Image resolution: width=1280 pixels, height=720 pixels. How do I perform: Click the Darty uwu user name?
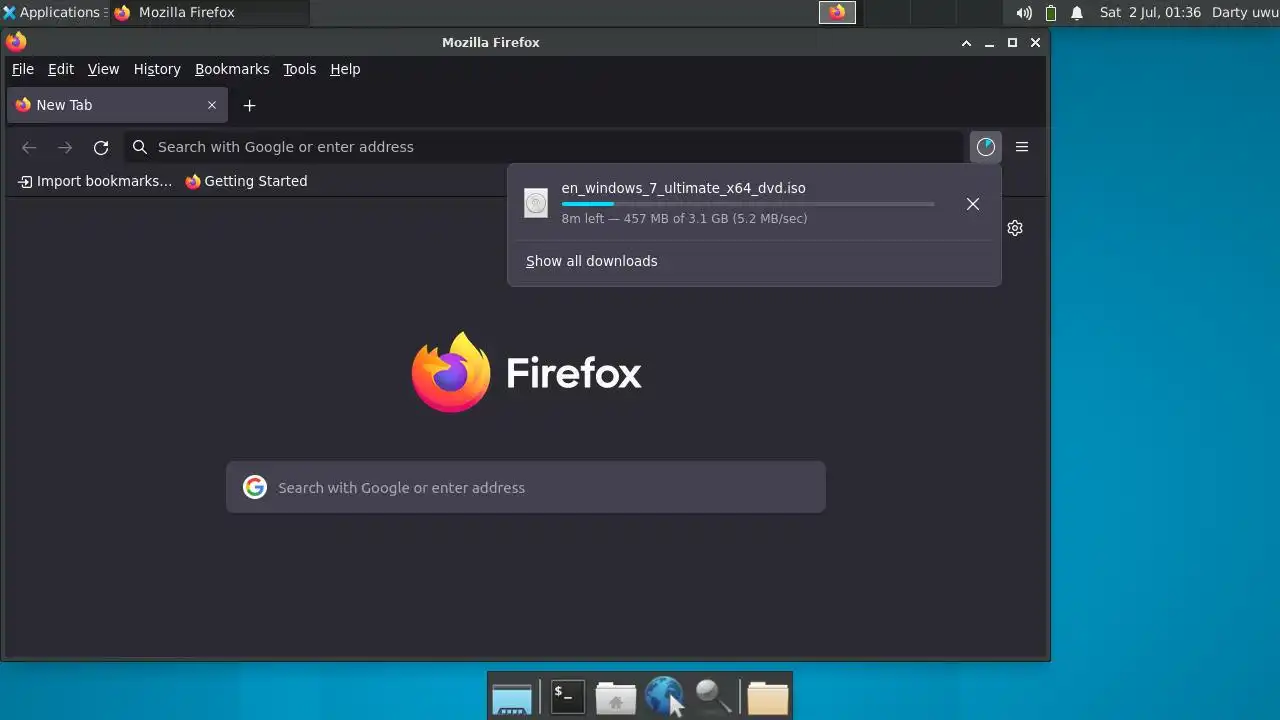pos(1245,13)
